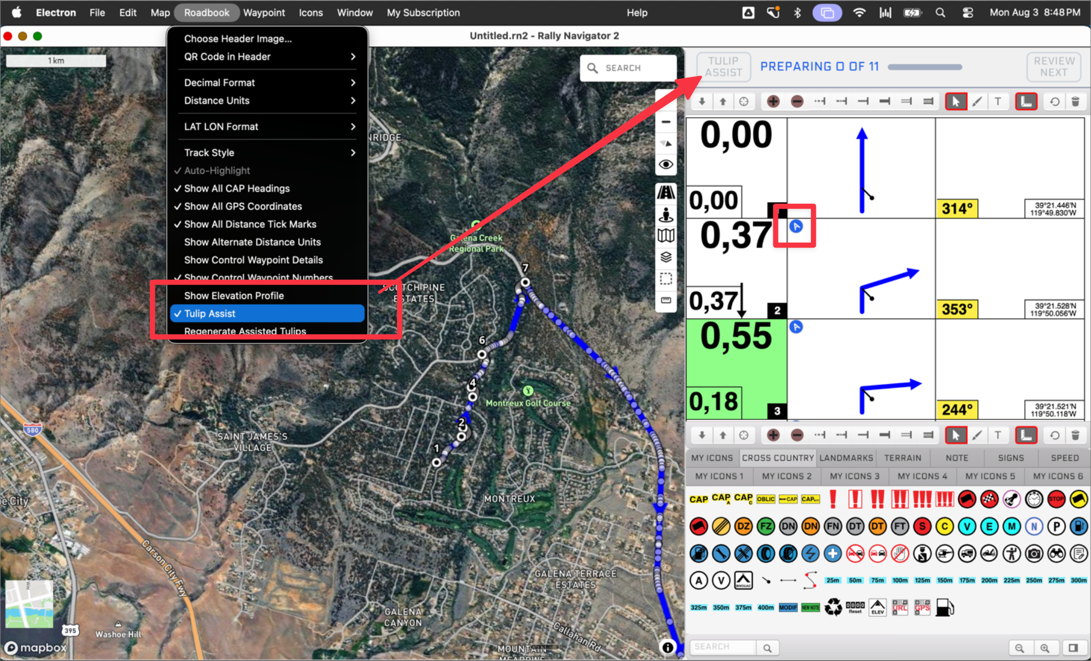Click the undo rotate arrow in upper tulip toolbar
The image size is (1091, 661).
pyautogui.click(x=1055, y=102)
